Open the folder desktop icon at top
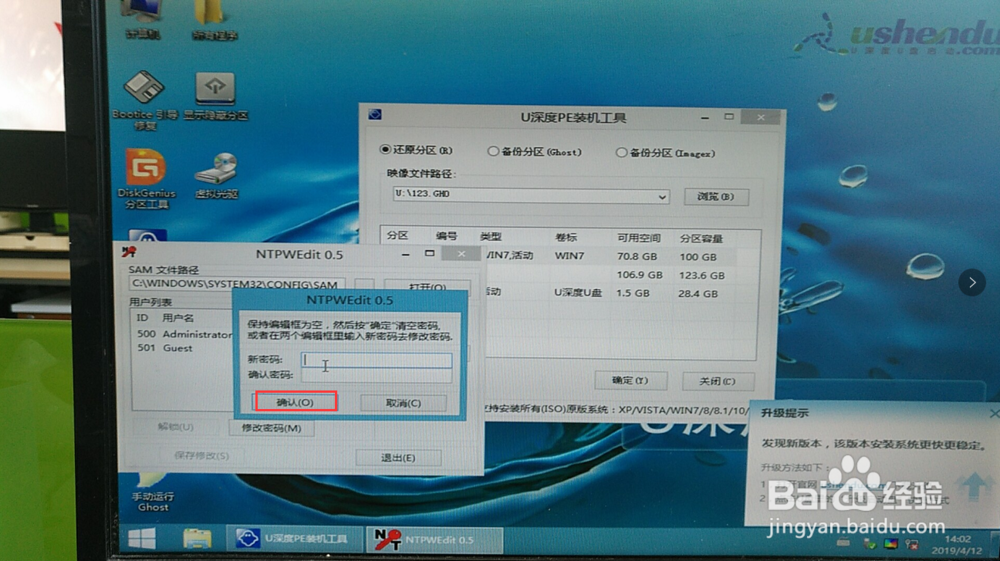The width and height of the screenshot is (1000, 561). point(214,19)
